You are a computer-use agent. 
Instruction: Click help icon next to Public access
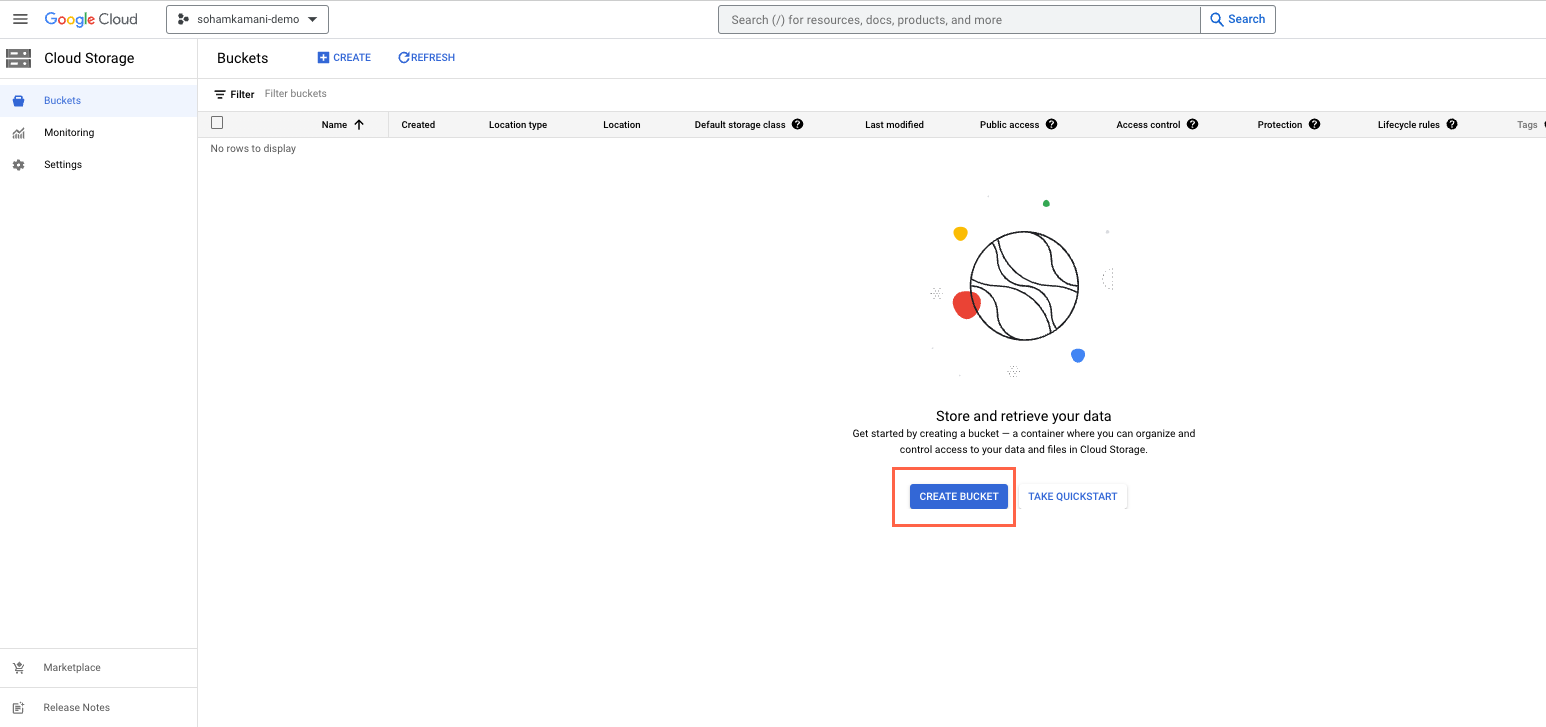click(1051, 124)
